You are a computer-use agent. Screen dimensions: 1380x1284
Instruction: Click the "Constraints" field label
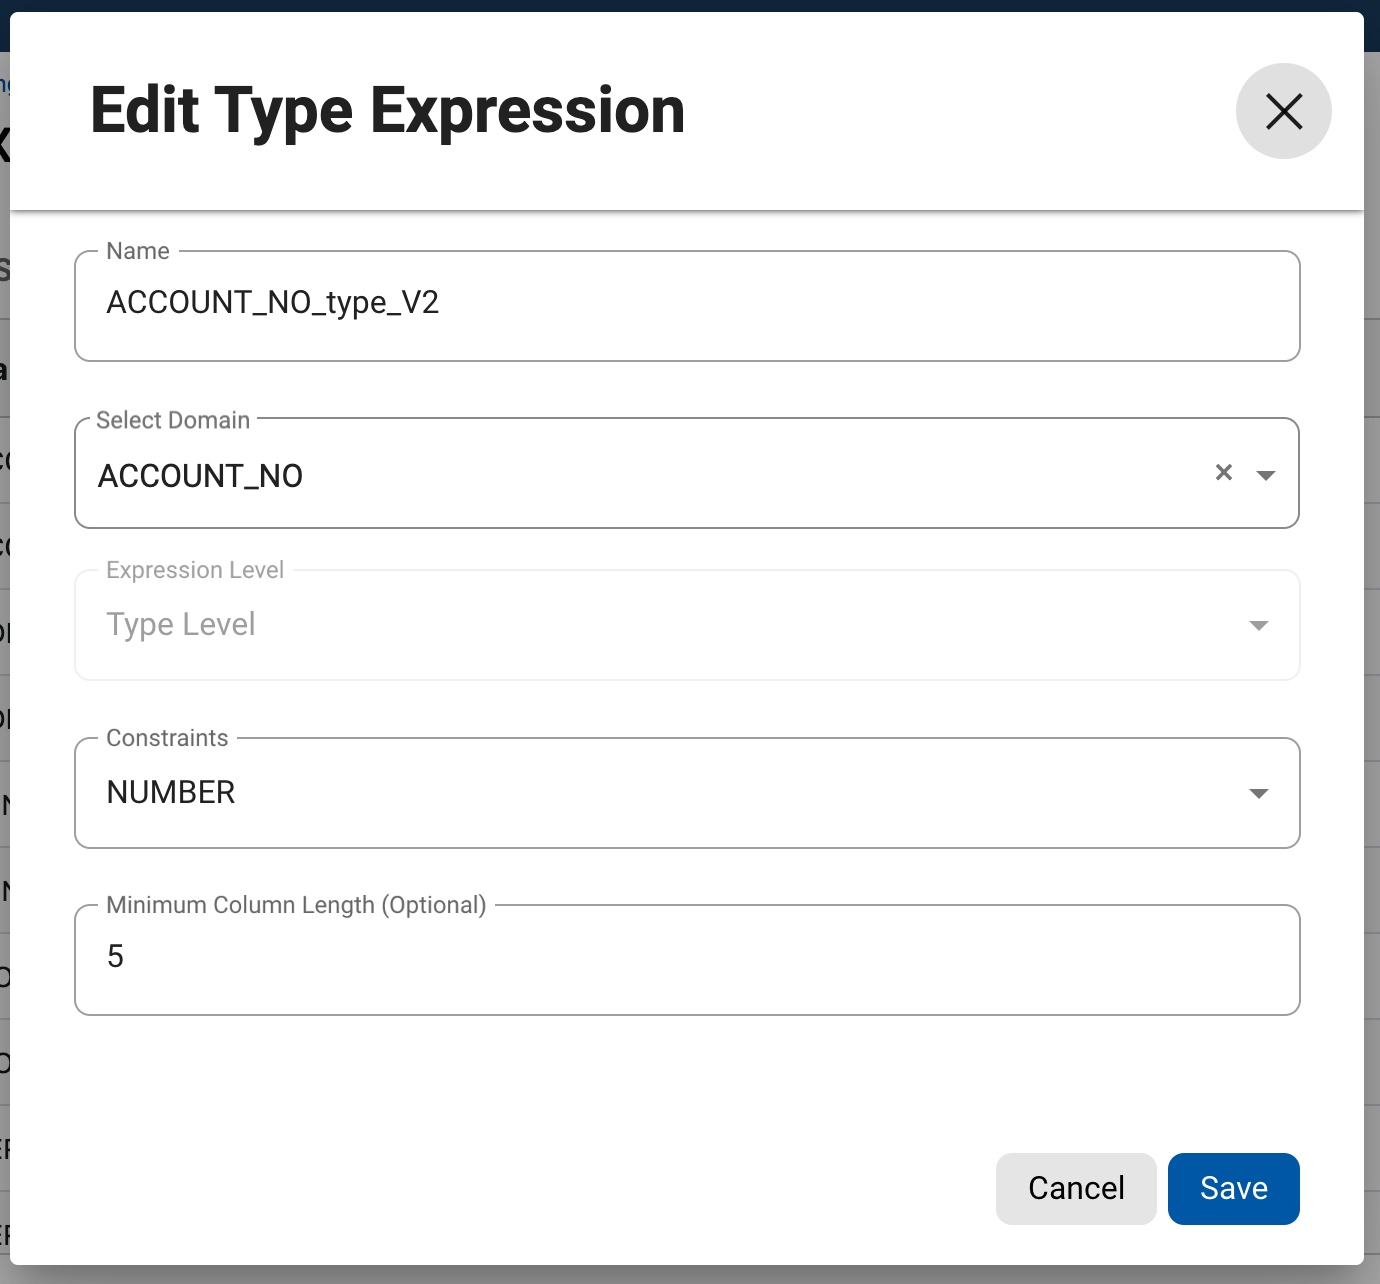click(x=167, y=738)
